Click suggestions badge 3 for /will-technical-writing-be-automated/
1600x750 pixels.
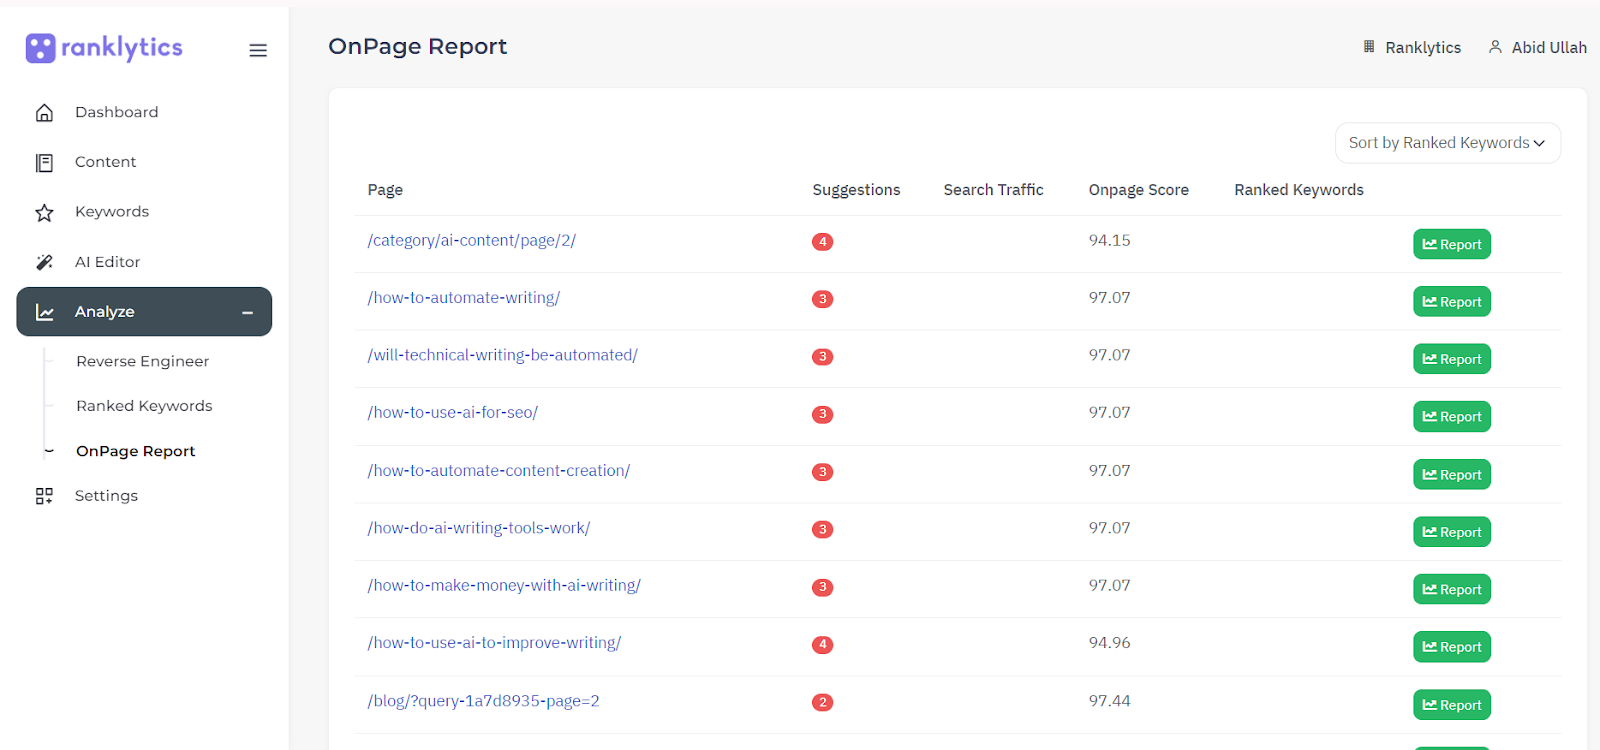823,357
